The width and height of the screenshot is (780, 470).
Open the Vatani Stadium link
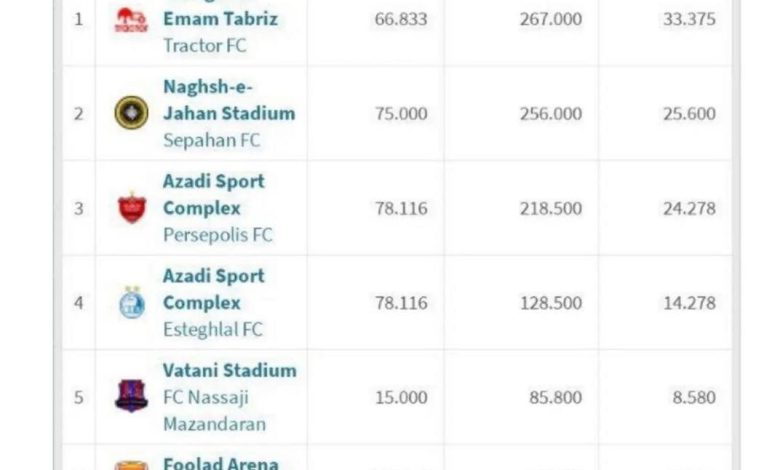(230, 371)
